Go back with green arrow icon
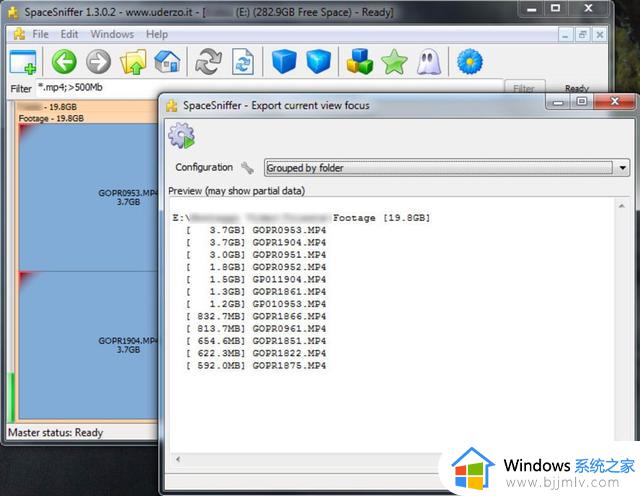The height and width of the screenshot is (496, 640). click(64, 62)
